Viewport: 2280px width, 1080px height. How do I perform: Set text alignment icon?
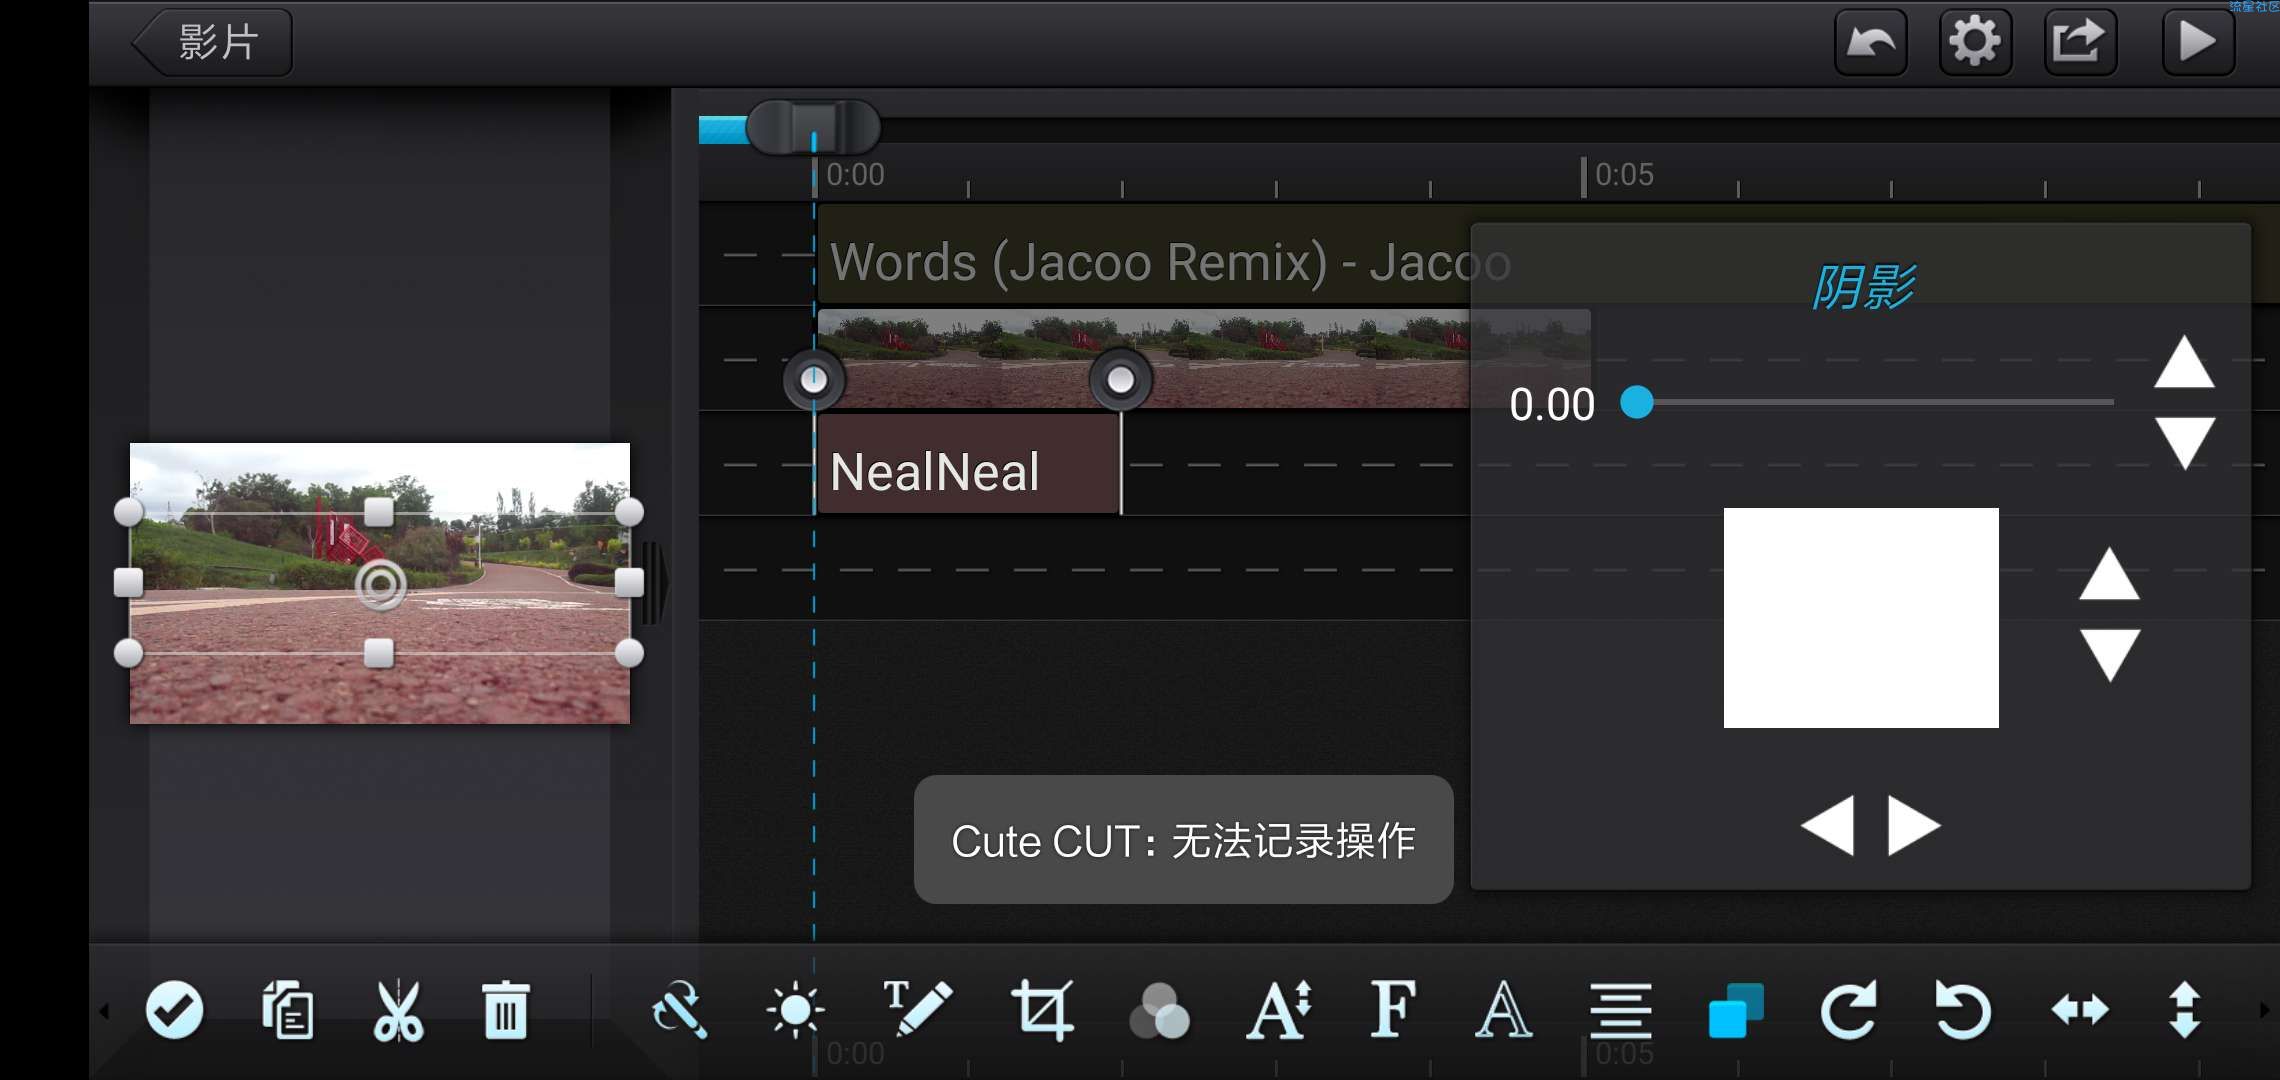pyautogui.click(x=1620, y=1010)
